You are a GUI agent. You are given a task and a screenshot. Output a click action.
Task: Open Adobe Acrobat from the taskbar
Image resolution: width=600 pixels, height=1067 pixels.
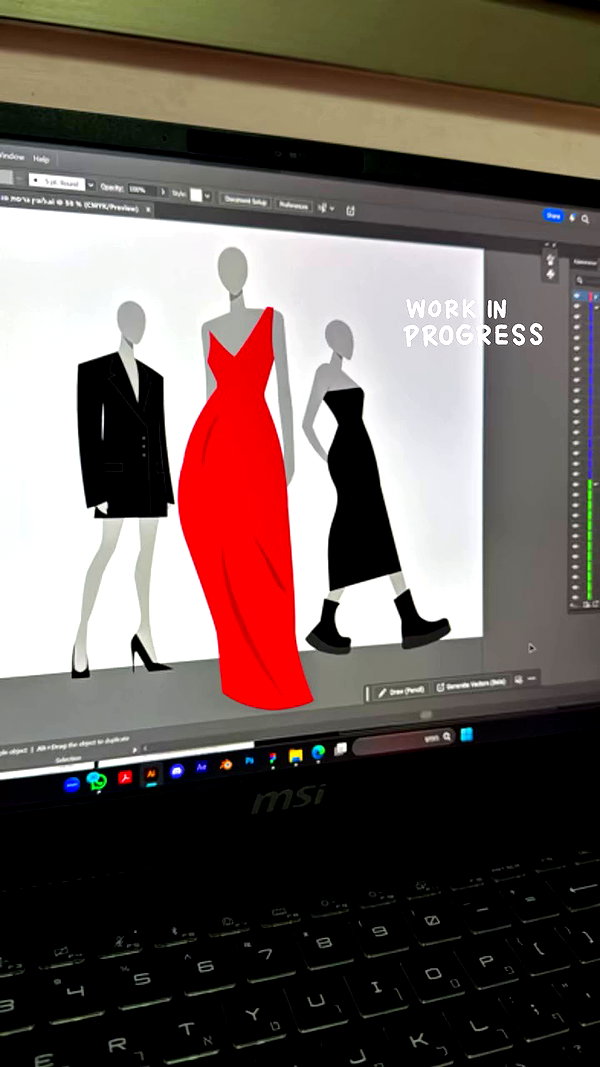[124, 777]
